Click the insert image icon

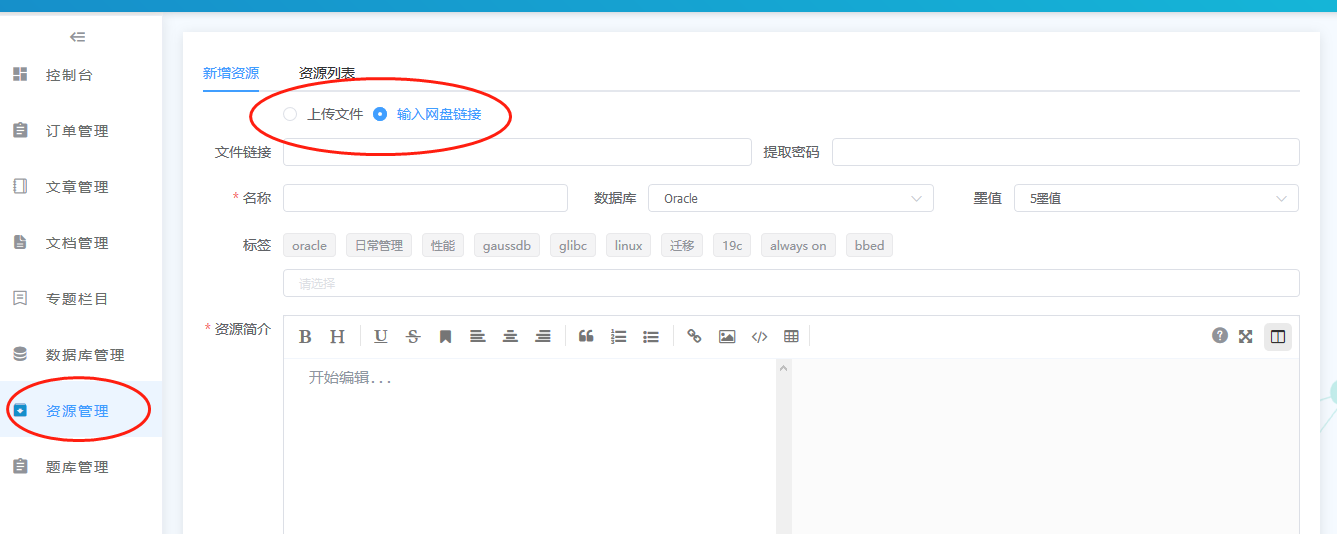coord(727,337)
